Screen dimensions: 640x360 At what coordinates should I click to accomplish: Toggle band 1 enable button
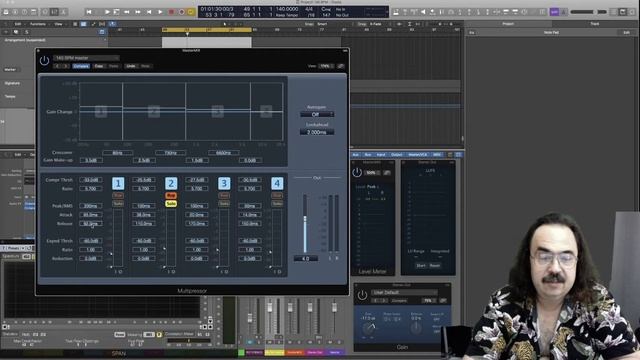118,183
